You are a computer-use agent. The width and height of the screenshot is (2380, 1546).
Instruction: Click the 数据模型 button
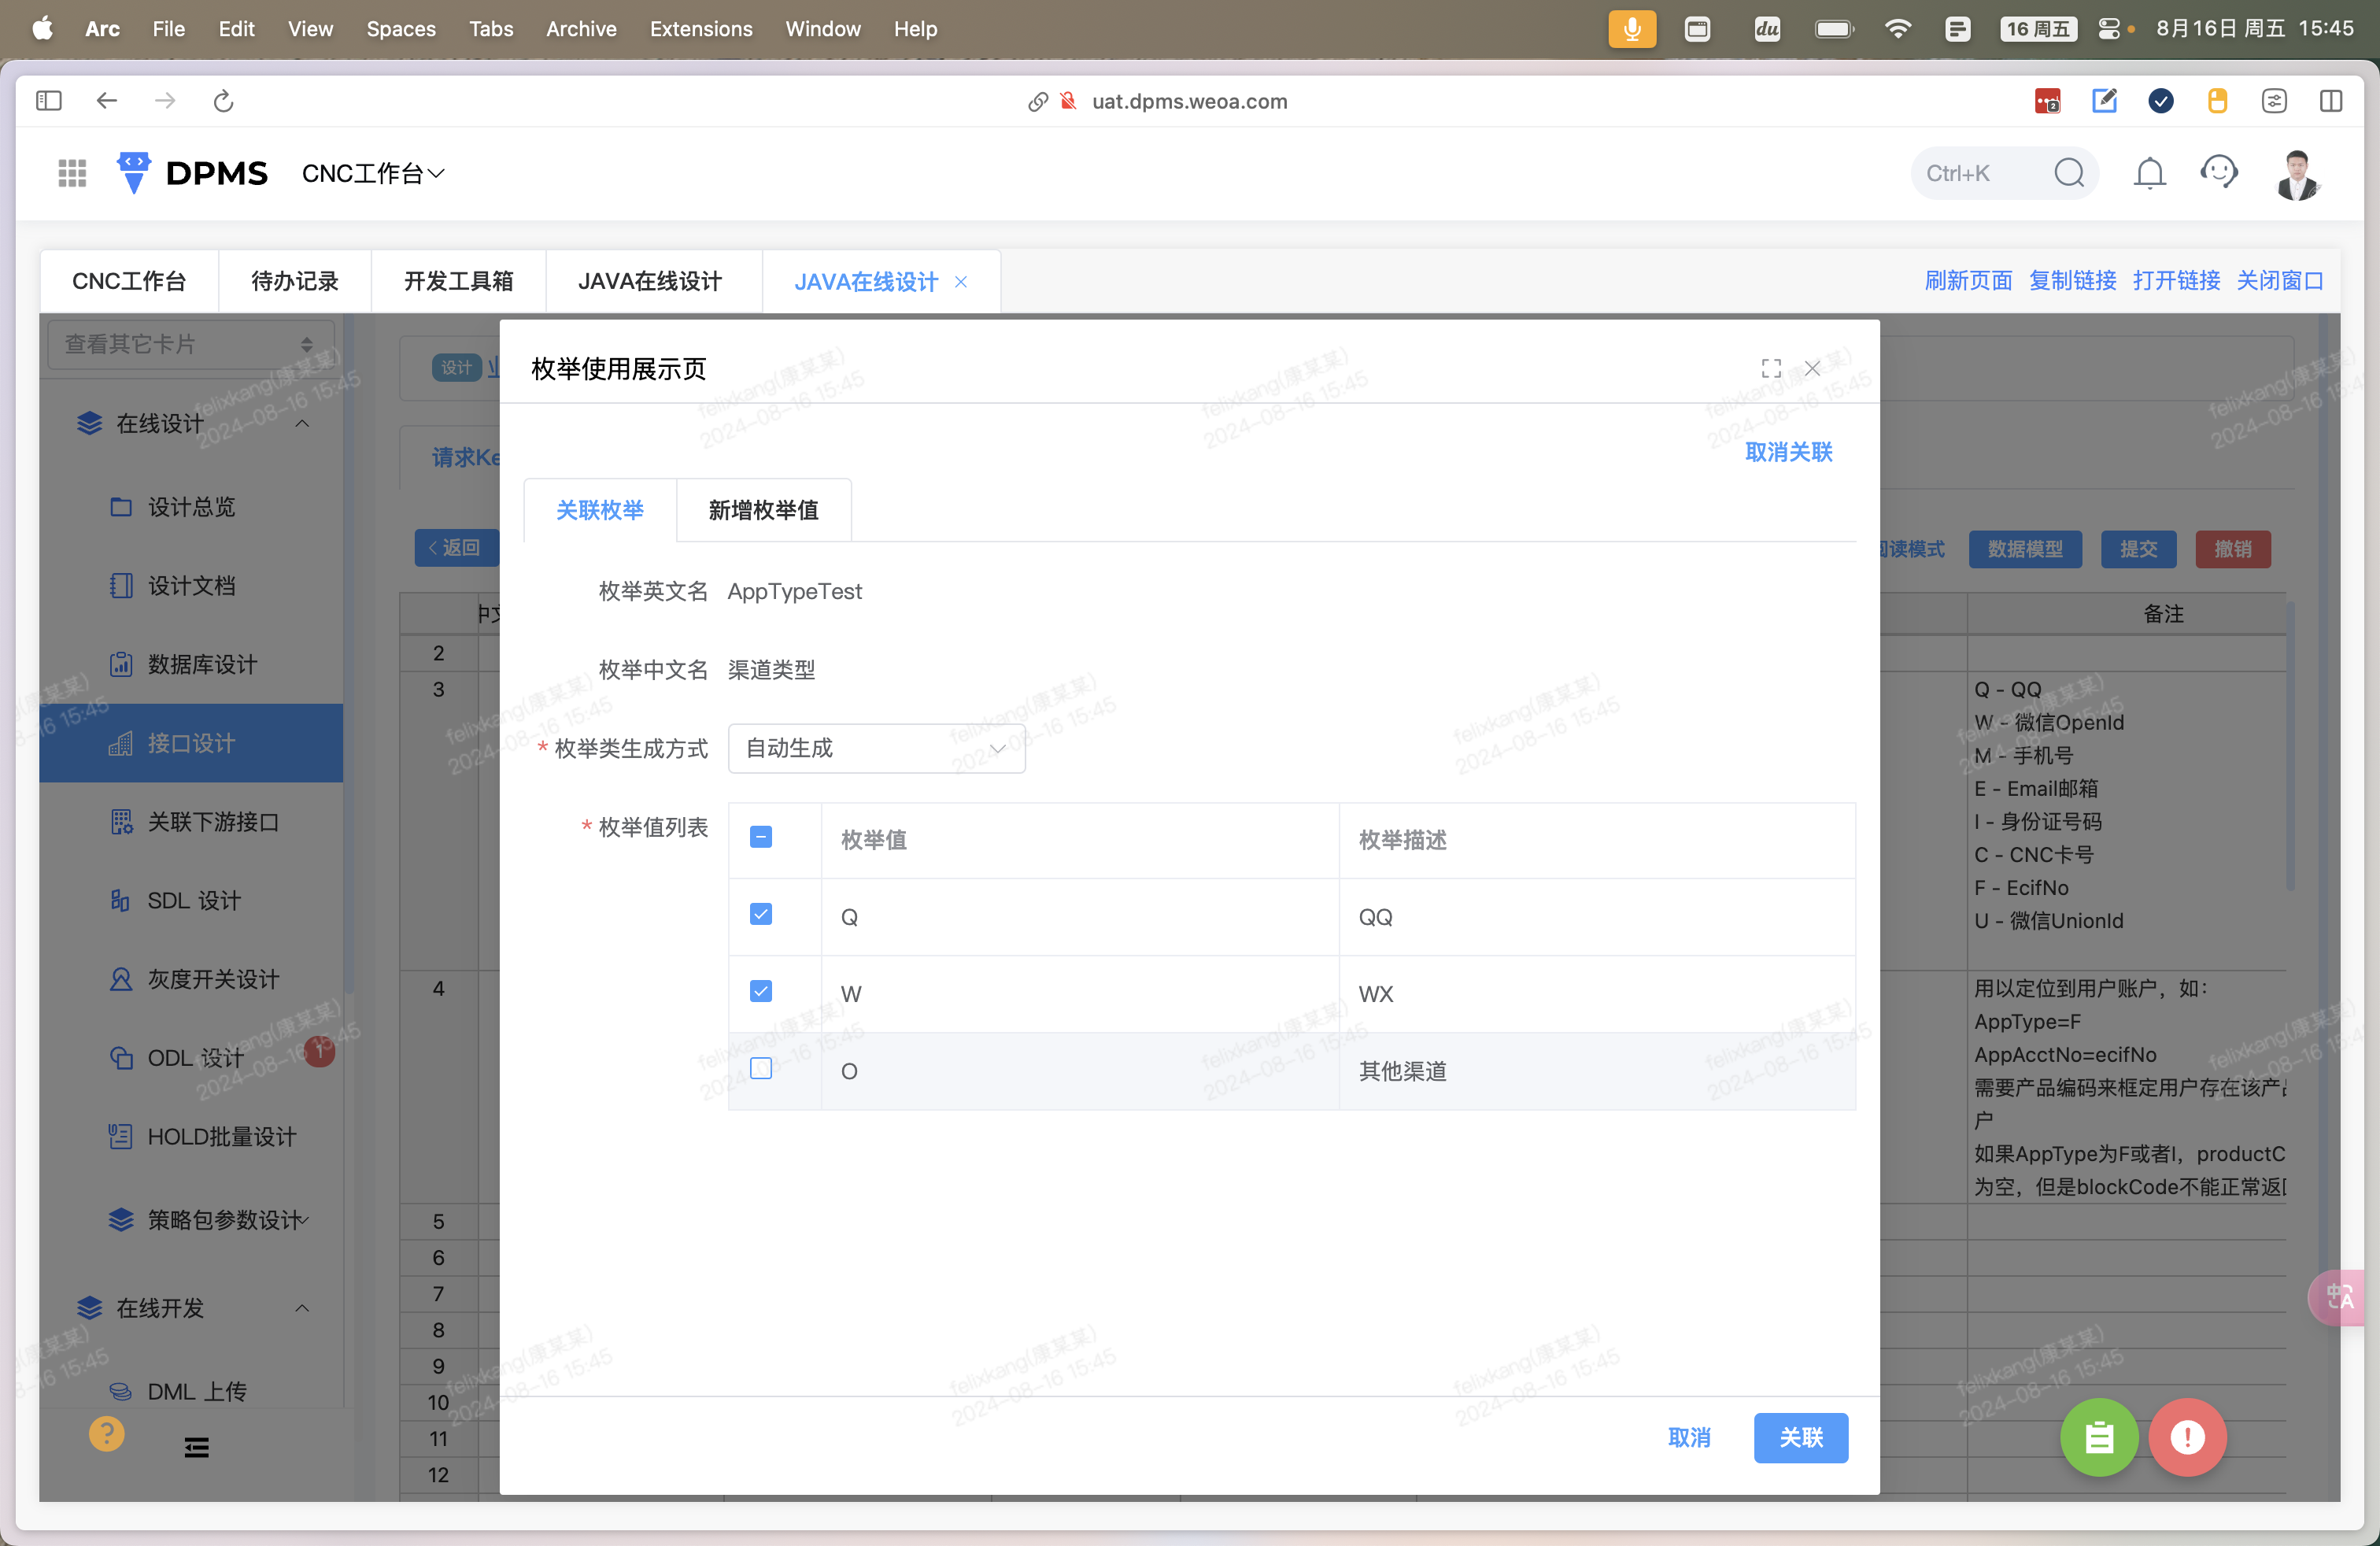[2026, 549]
